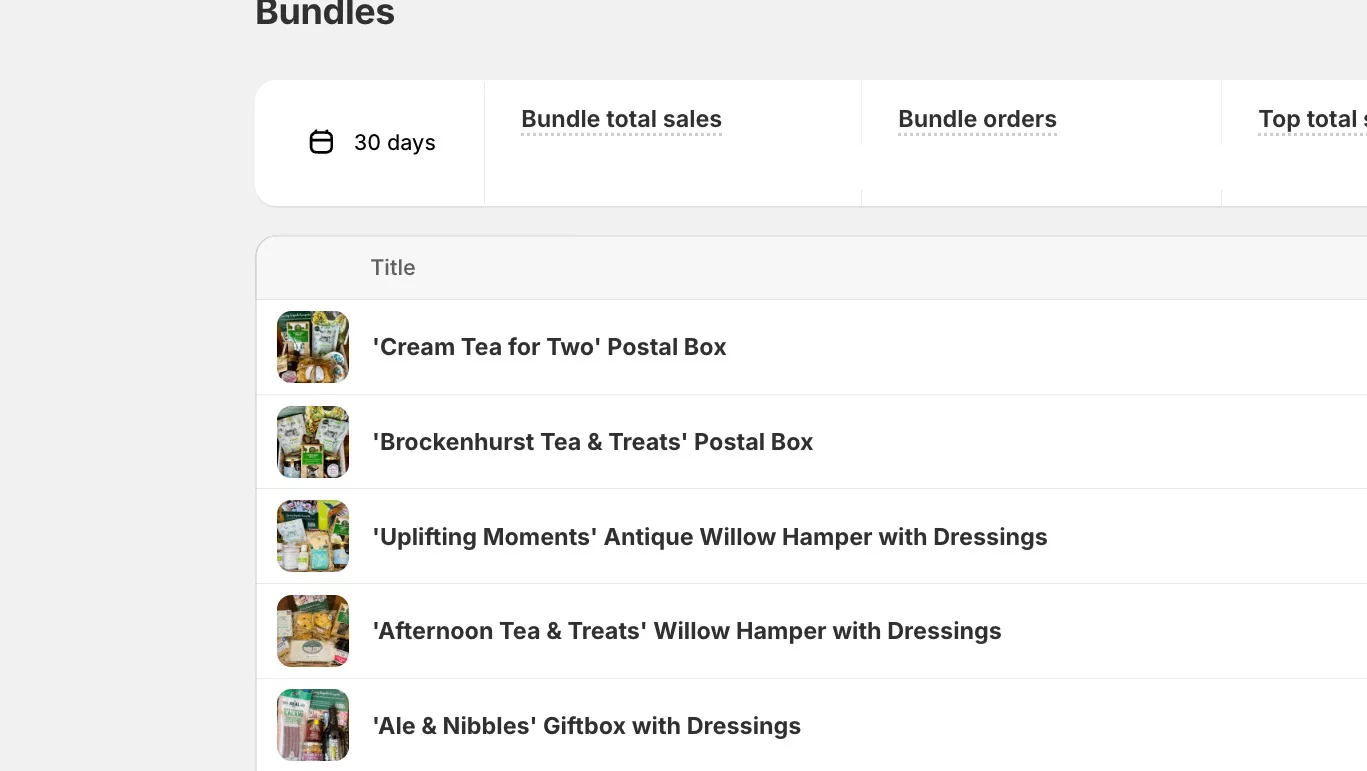
Task: Click the Bundles page heading
Action: coord(324,14)
